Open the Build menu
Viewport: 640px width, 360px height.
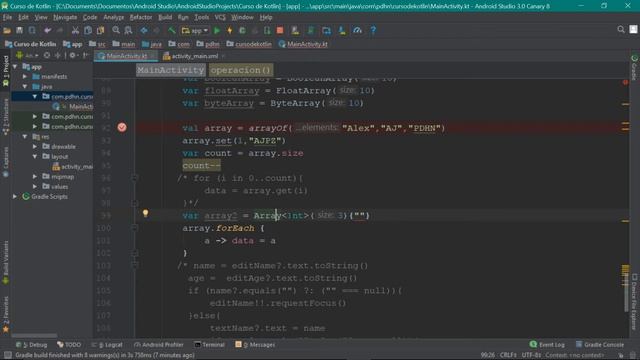click(x=165, y=17)
